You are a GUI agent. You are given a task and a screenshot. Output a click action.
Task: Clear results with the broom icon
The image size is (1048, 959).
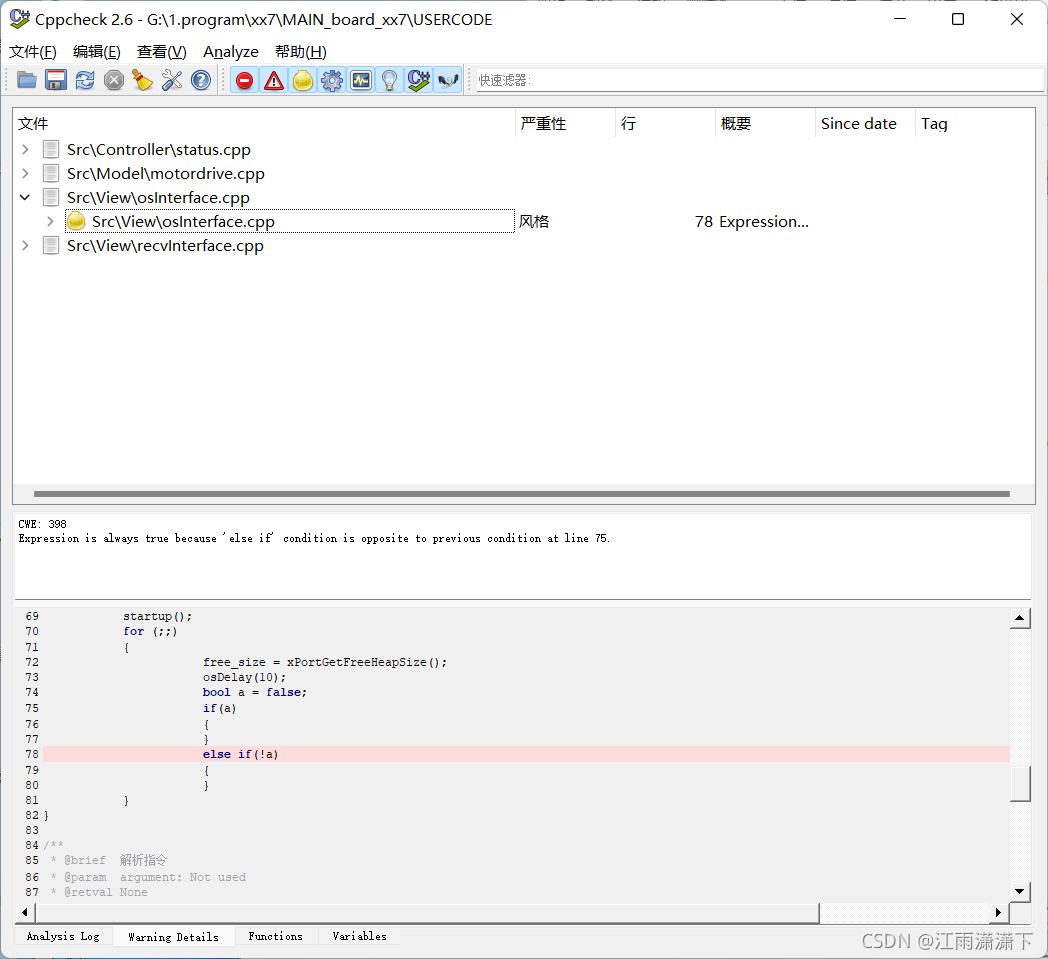(x=142, y=80)
